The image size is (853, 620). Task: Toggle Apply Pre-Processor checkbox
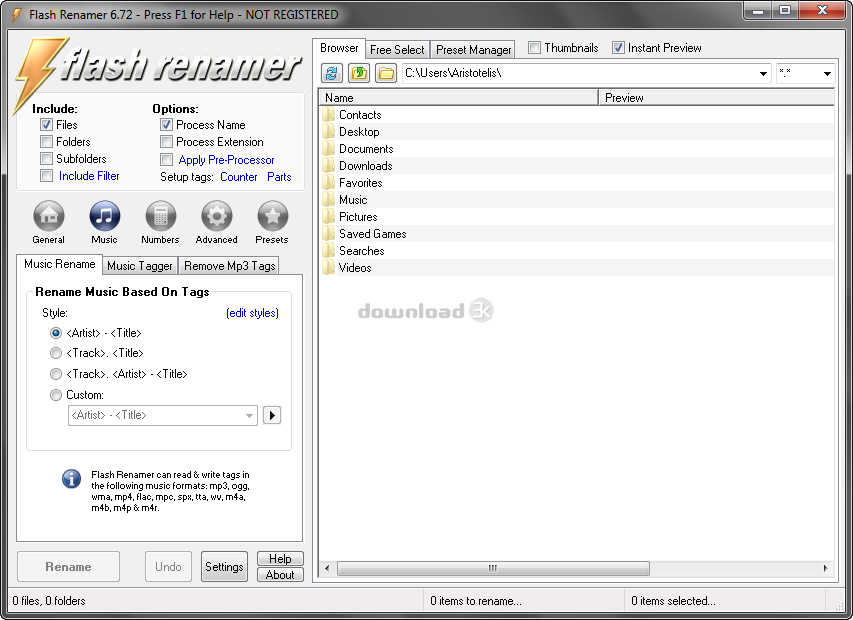click(x=166, y=159)
